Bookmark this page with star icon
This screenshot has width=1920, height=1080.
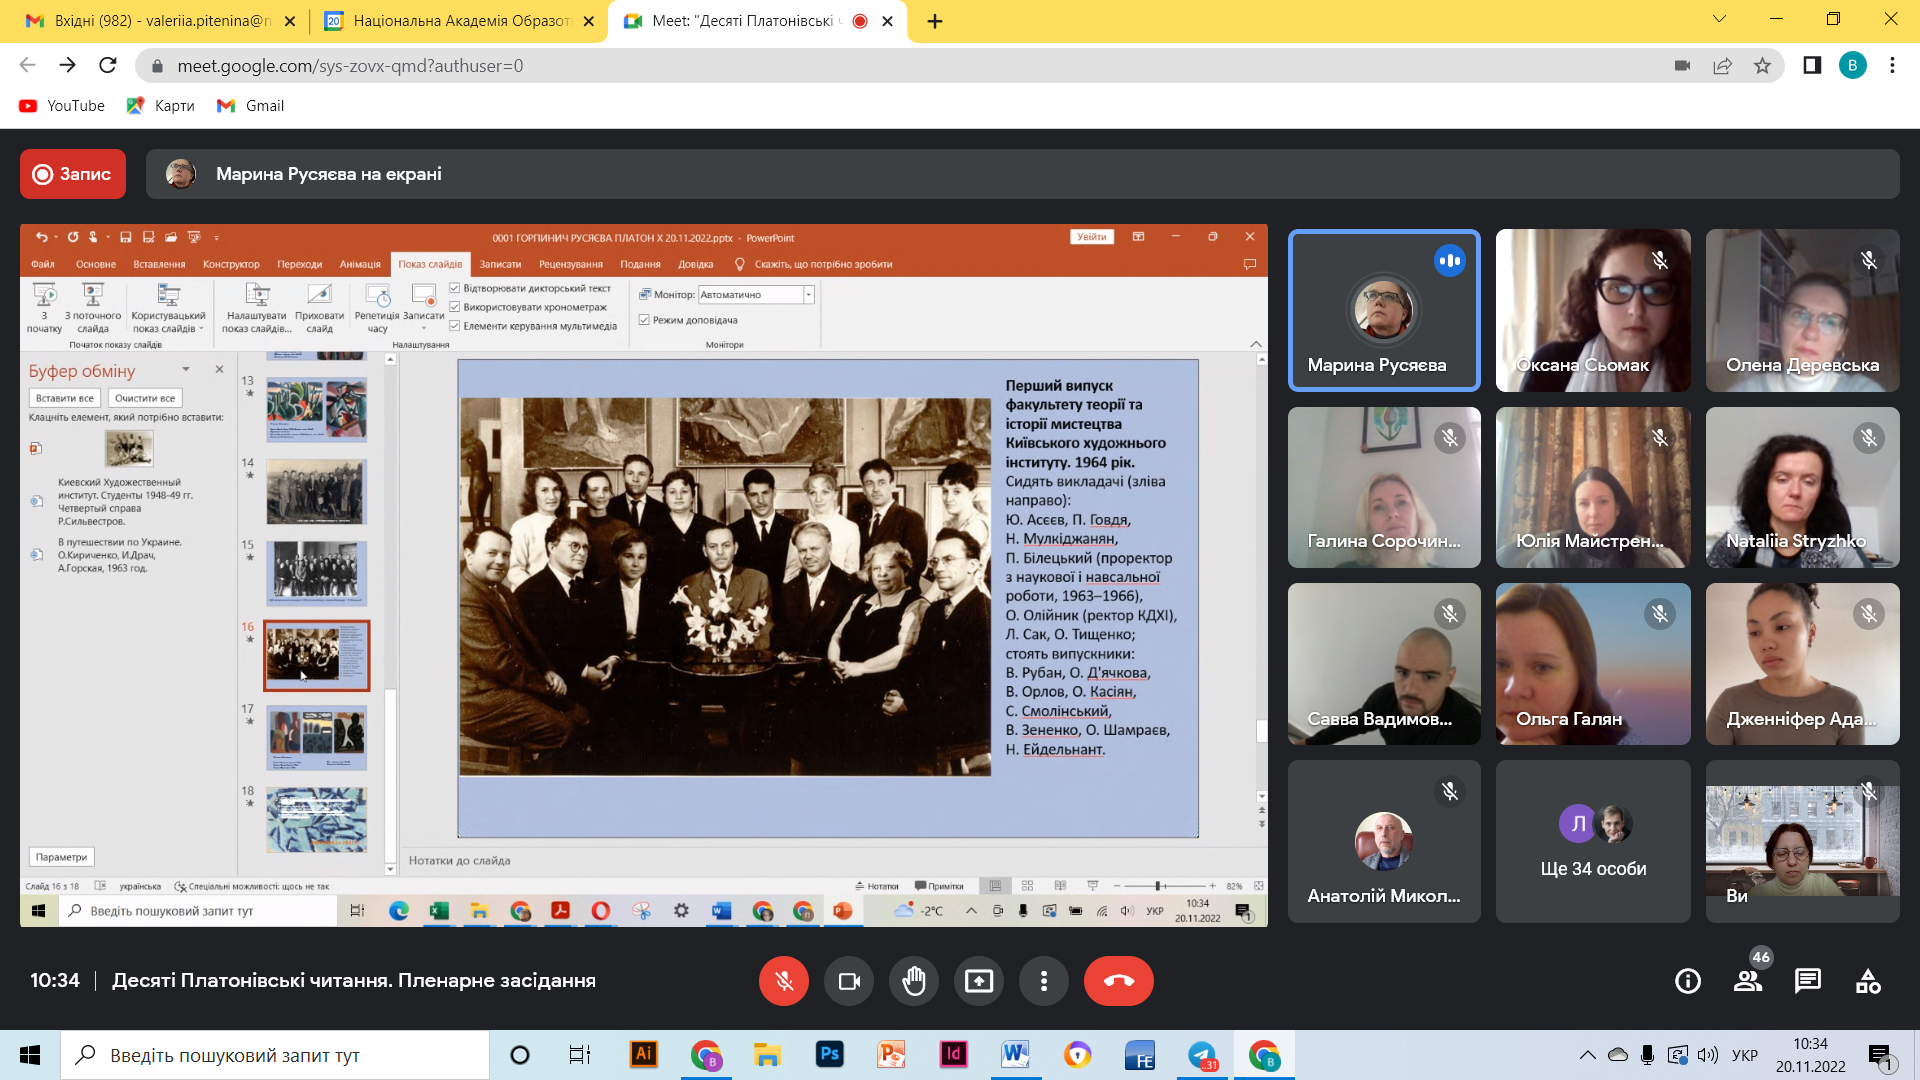click(1762, 66)
